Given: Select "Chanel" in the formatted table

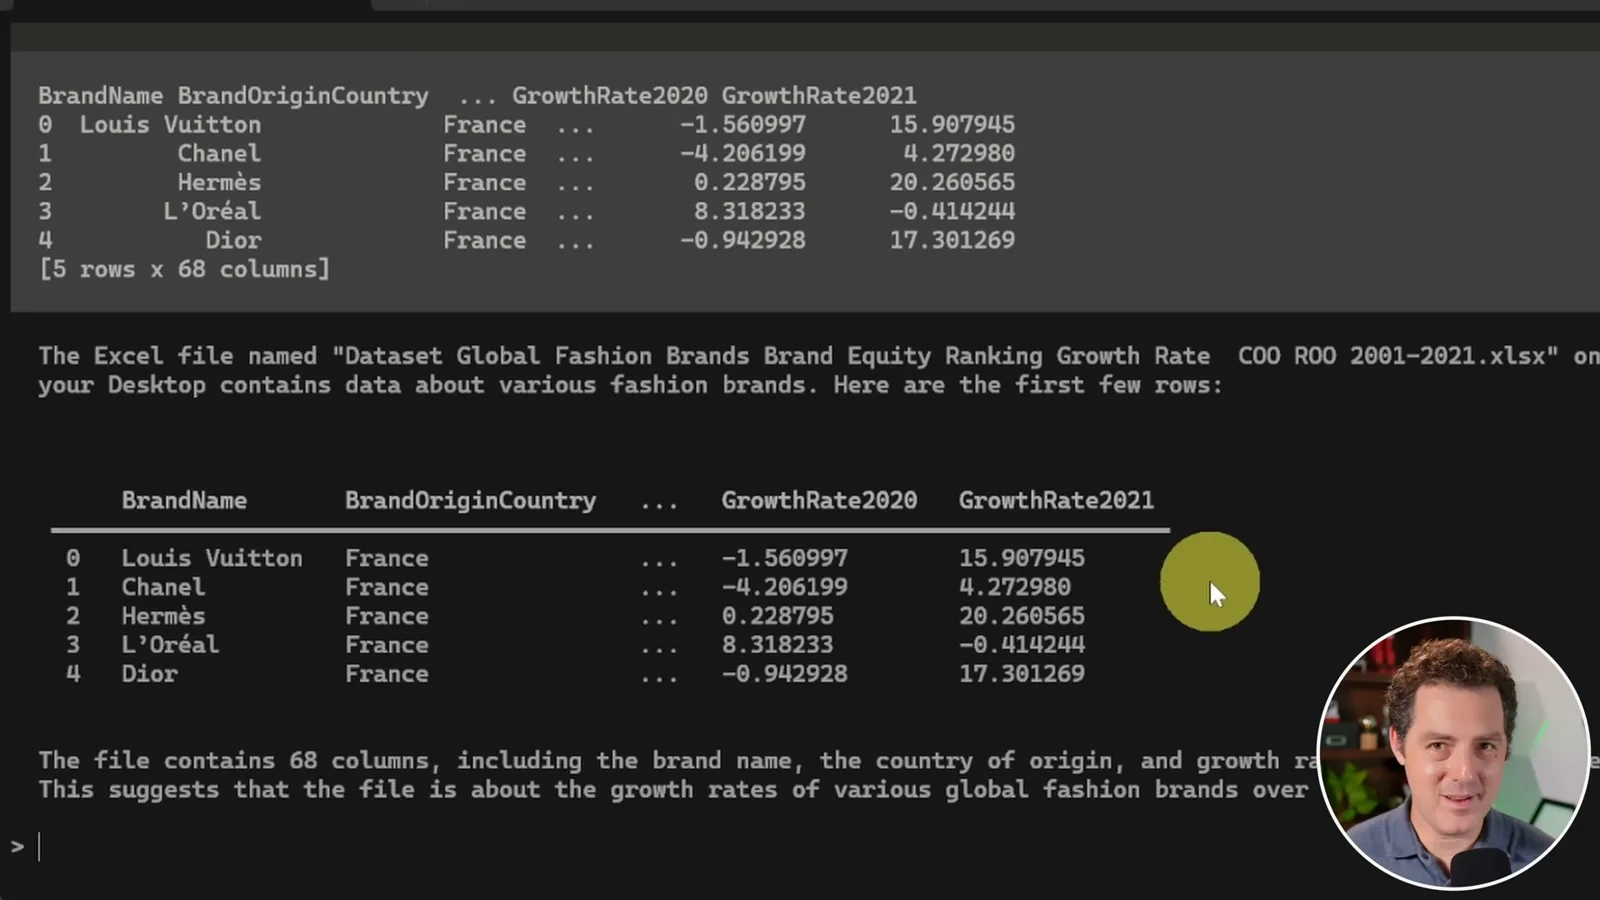Looking at the screenshot, I should point(163,587).
